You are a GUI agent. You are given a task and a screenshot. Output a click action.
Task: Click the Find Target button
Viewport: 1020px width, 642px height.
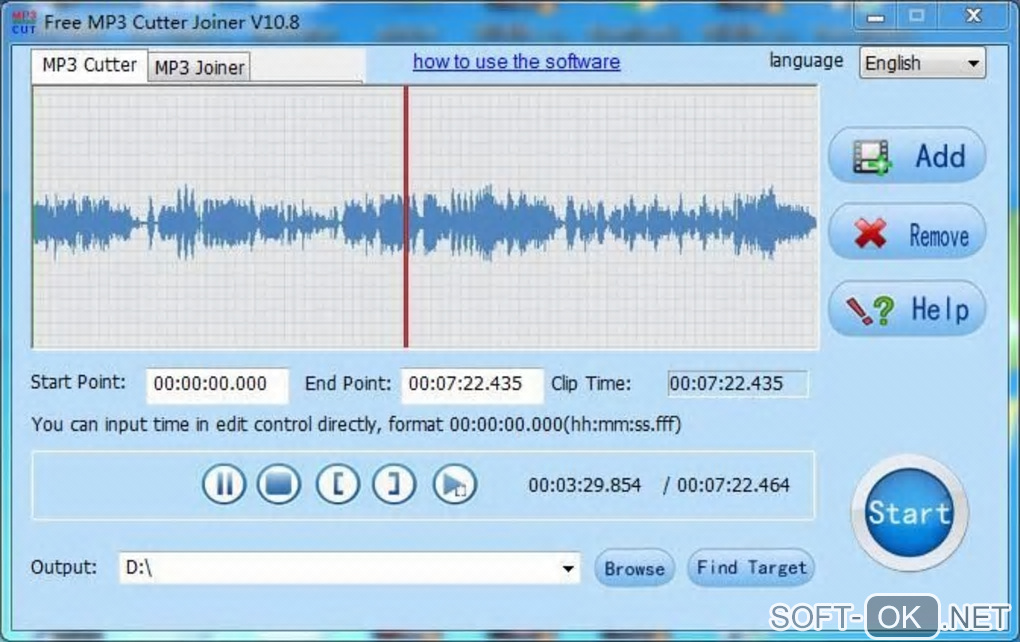click(x=751, y=568)
